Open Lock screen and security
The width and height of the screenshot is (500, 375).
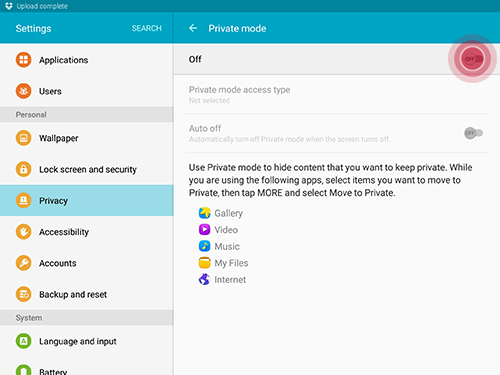87,169
